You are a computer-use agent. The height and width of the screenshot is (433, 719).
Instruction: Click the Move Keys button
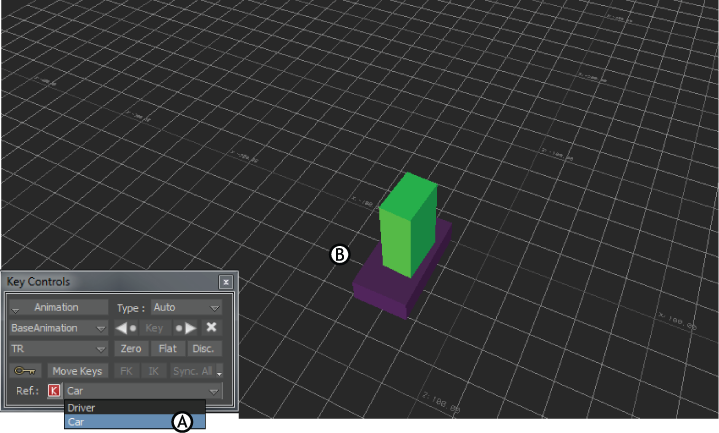click(77, 371)
